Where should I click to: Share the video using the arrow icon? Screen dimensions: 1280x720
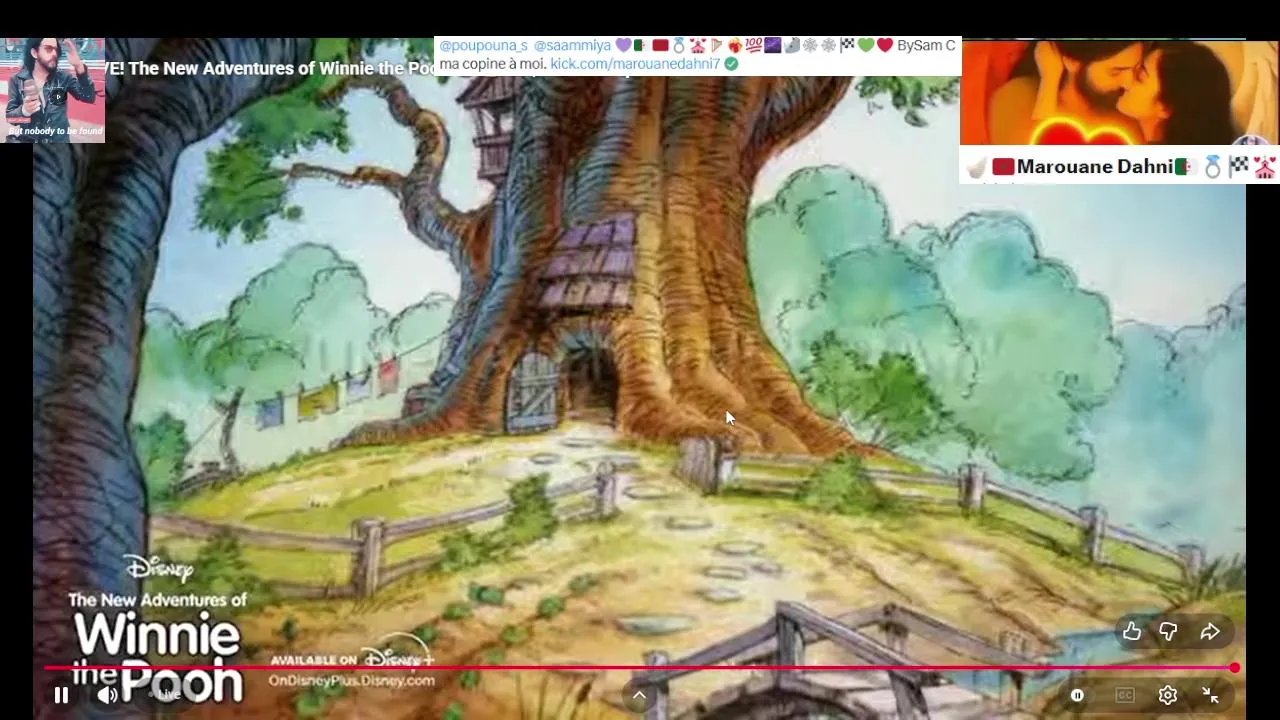(x=1210, y=631)
